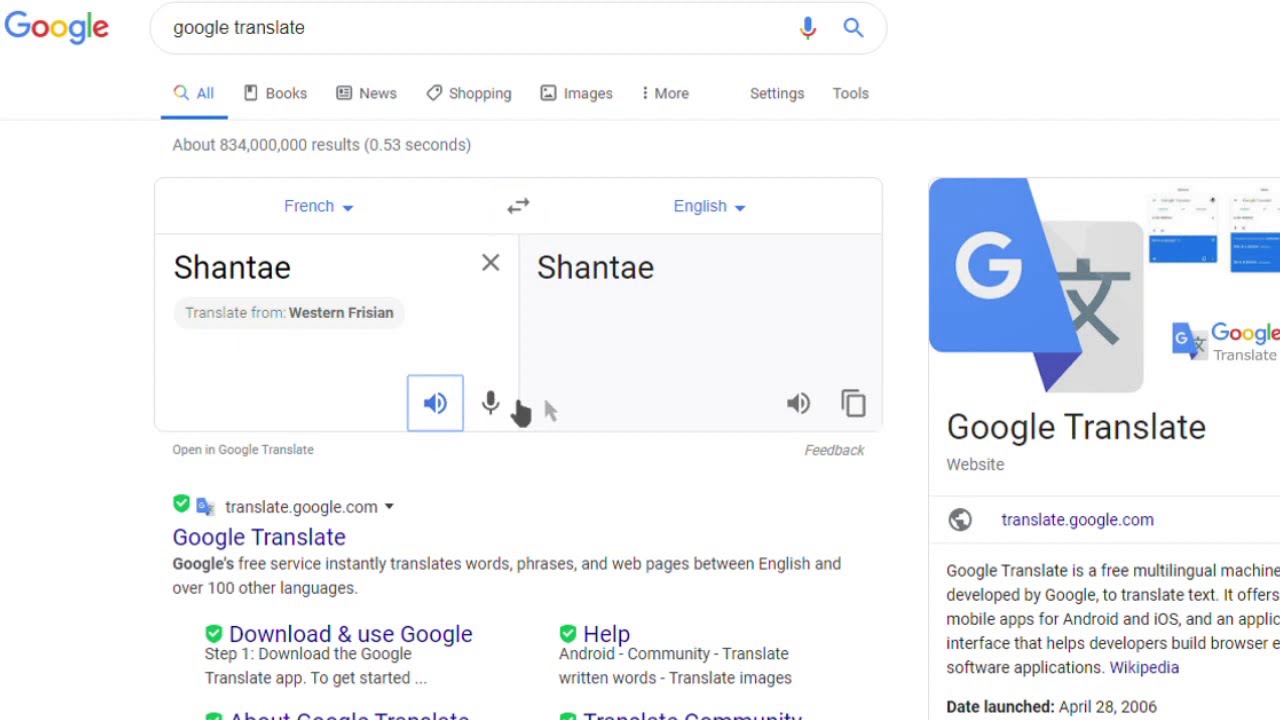Clear the source text Shantae
Image resolution: width=1280 pixels, height=720 pixels.
tap(490, 263)
